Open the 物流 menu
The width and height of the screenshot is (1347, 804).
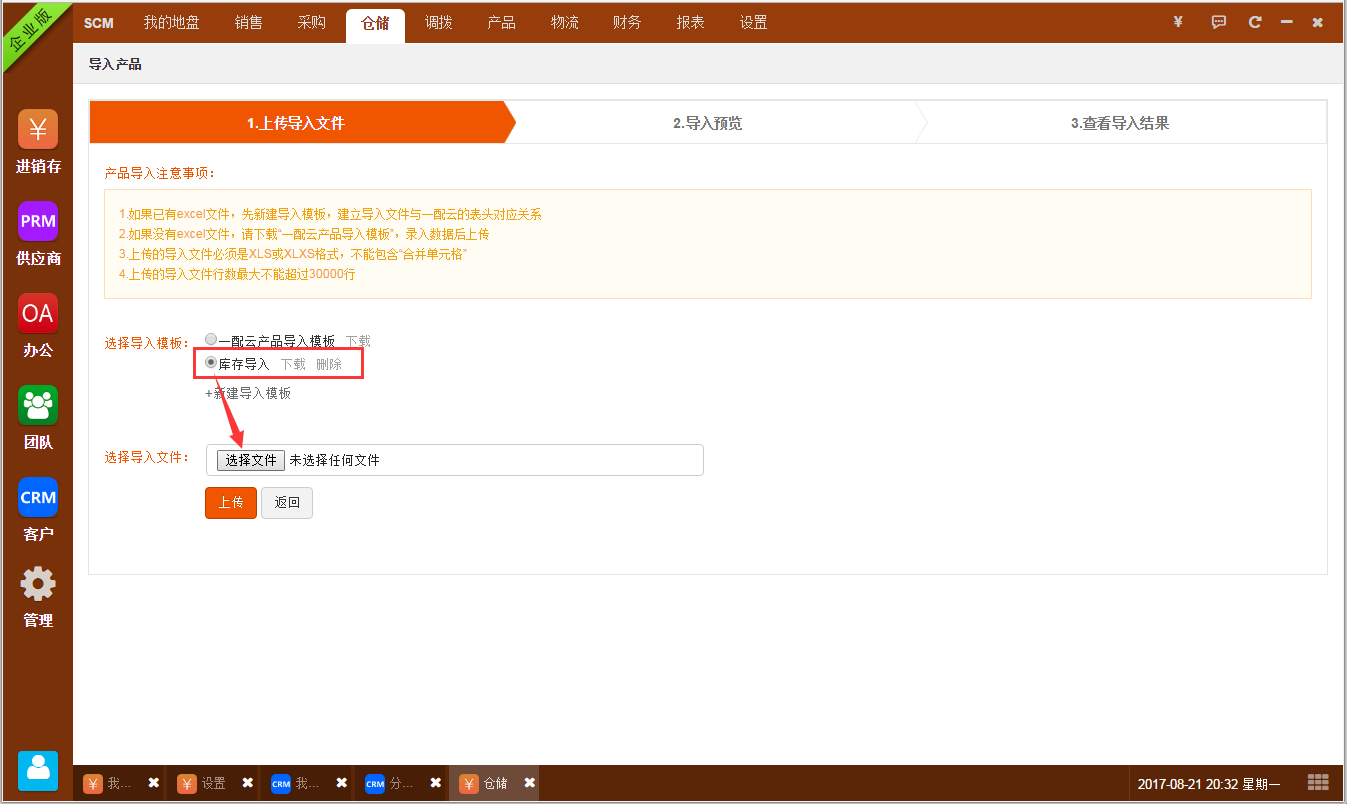[565, 22]
